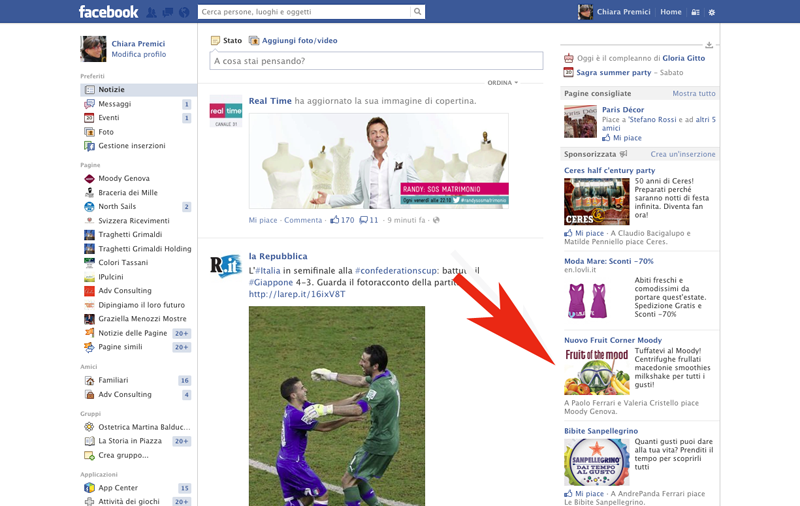Click Mi piace under Paris Décor
Image resolution: width=800 pixels, height=506 pixels.
click(x=627, y=138)
